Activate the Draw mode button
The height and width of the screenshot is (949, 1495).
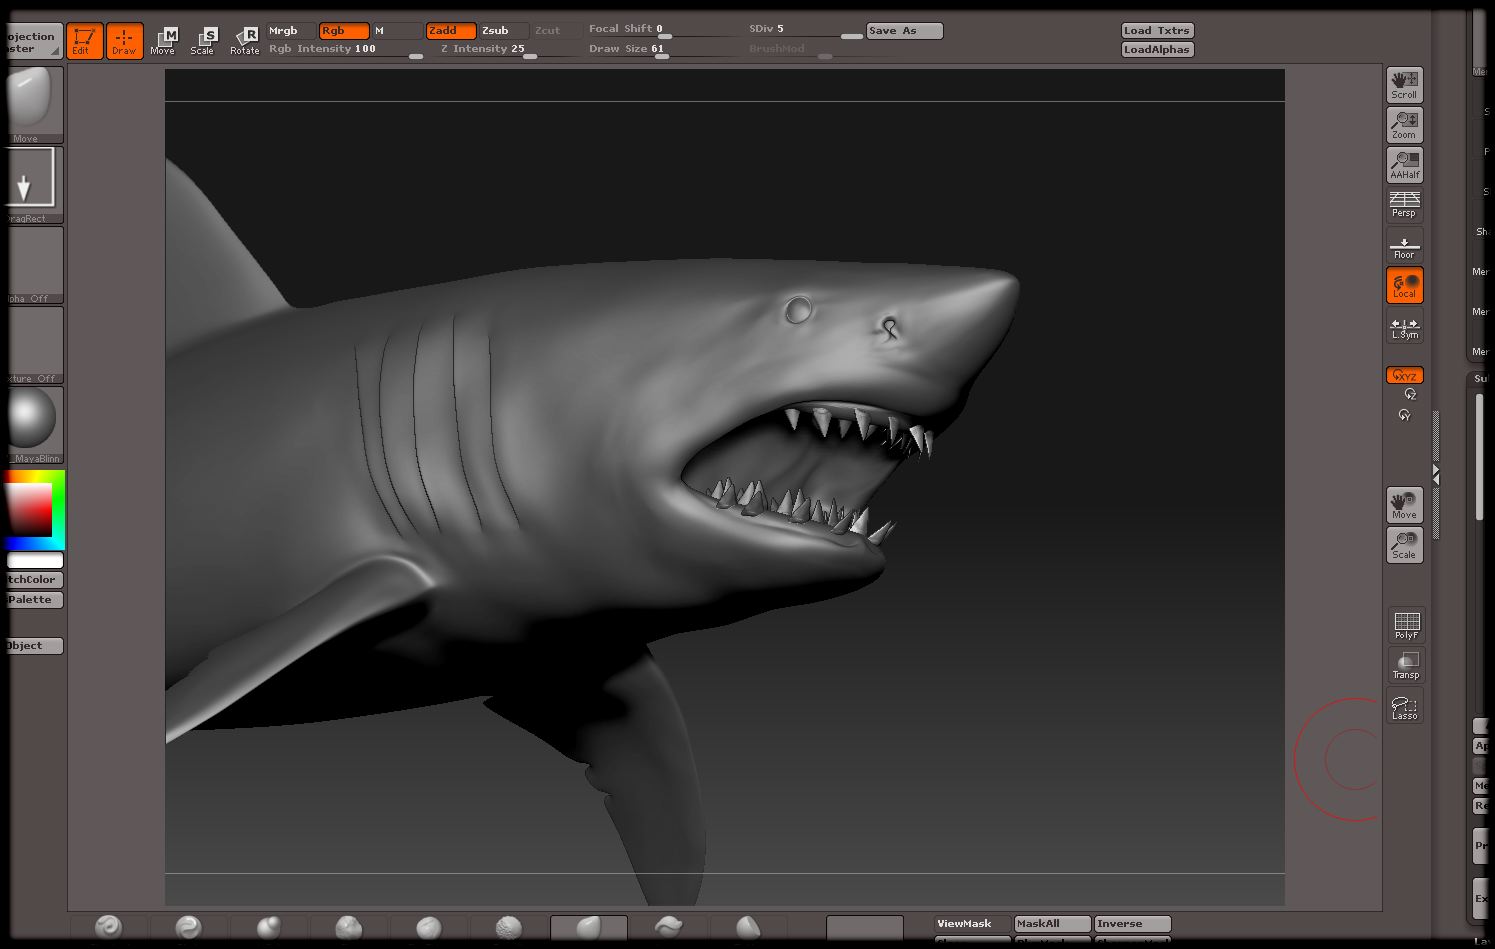pos(124,41)
